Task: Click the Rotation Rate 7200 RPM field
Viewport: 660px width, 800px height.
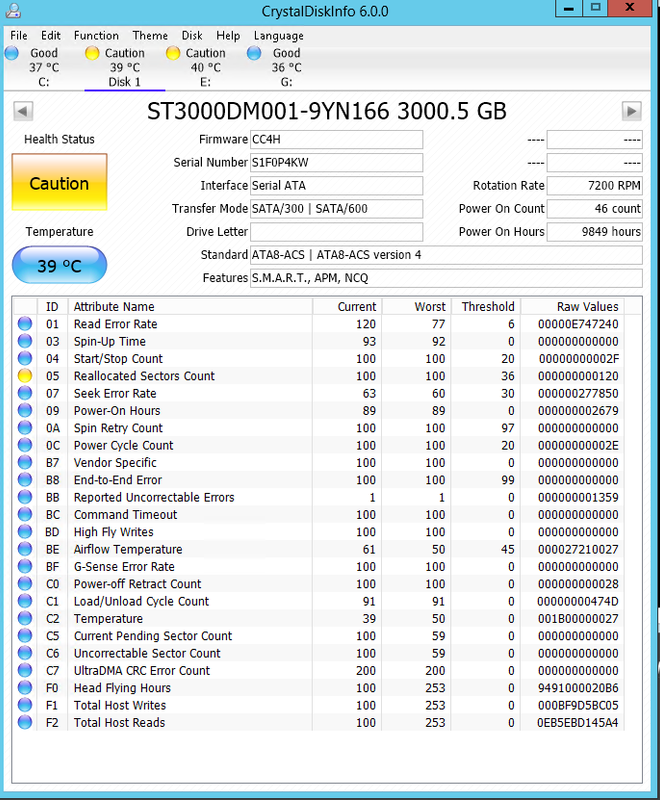Action: click(594, 185)
